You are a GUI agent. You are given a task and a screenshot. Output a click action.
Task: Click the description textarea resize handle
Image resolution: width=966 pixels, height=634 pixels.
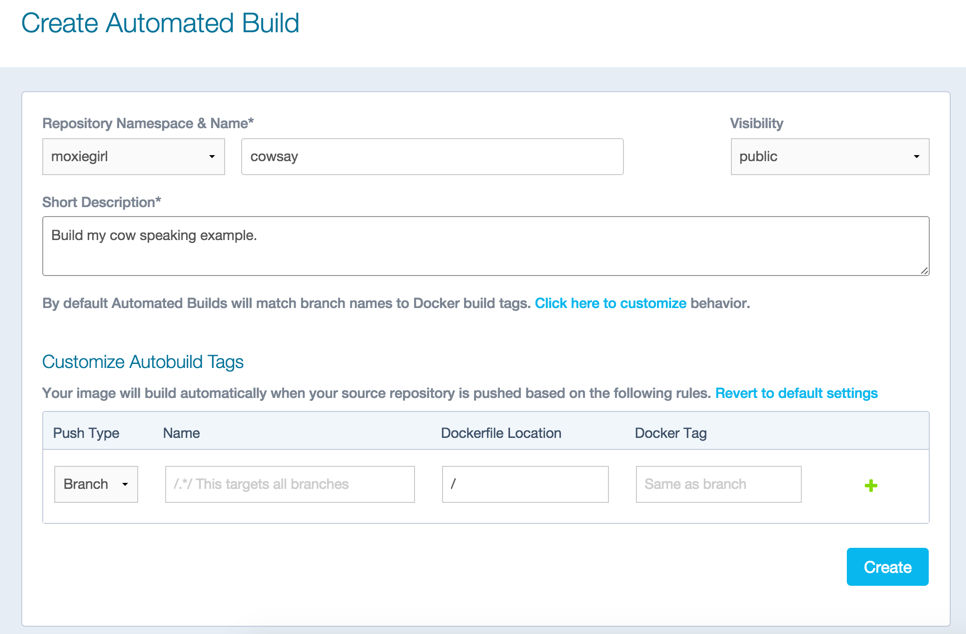pyautogui.click(x=924, y=270)
